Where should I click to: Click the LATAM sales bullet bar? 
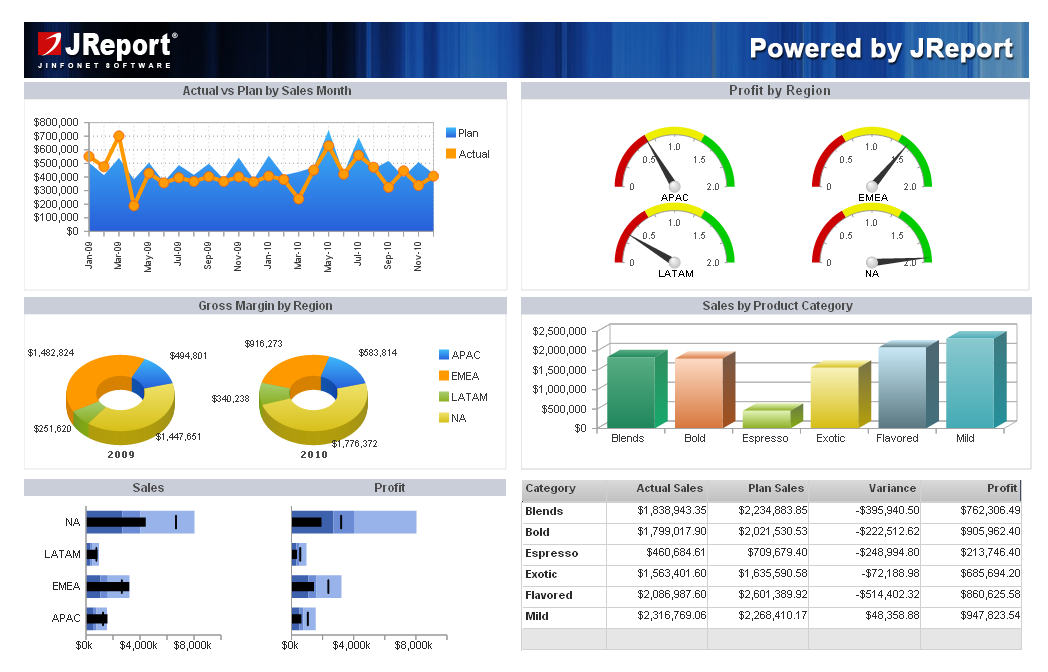pos(93,554)
